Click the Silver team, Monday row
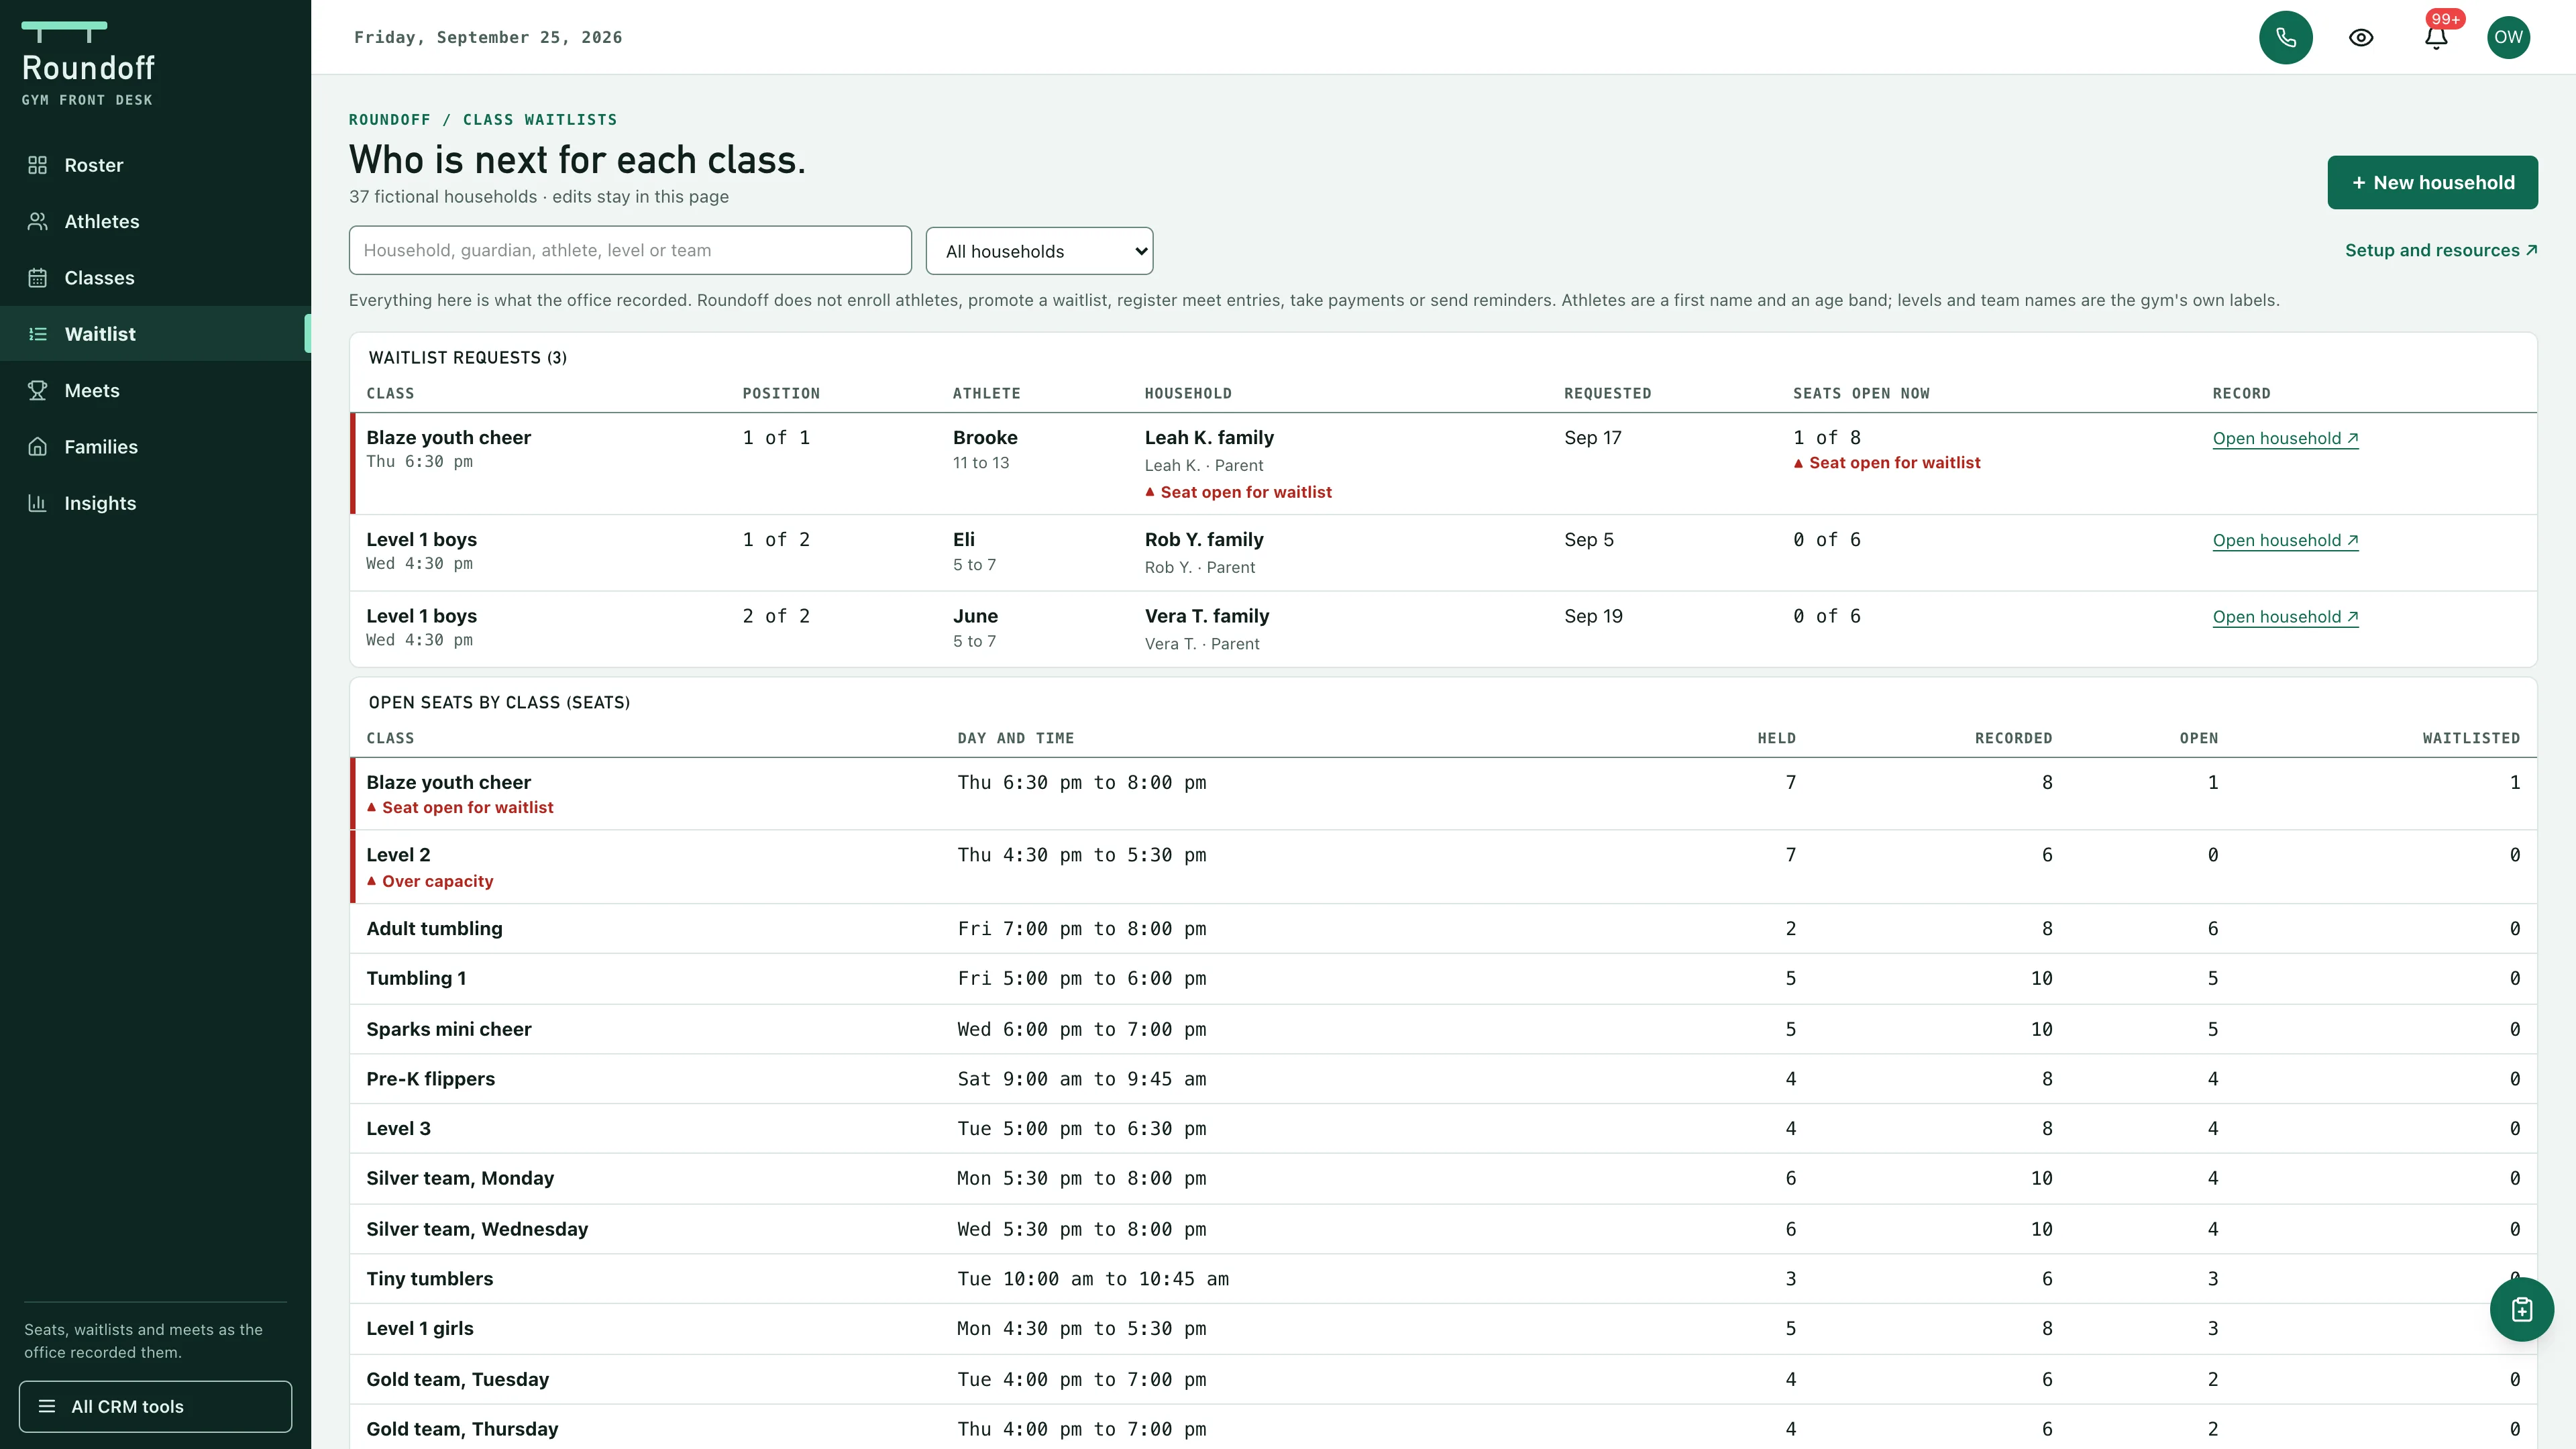Viewport: 2576px width, 1449px height. point(1443,1179)
